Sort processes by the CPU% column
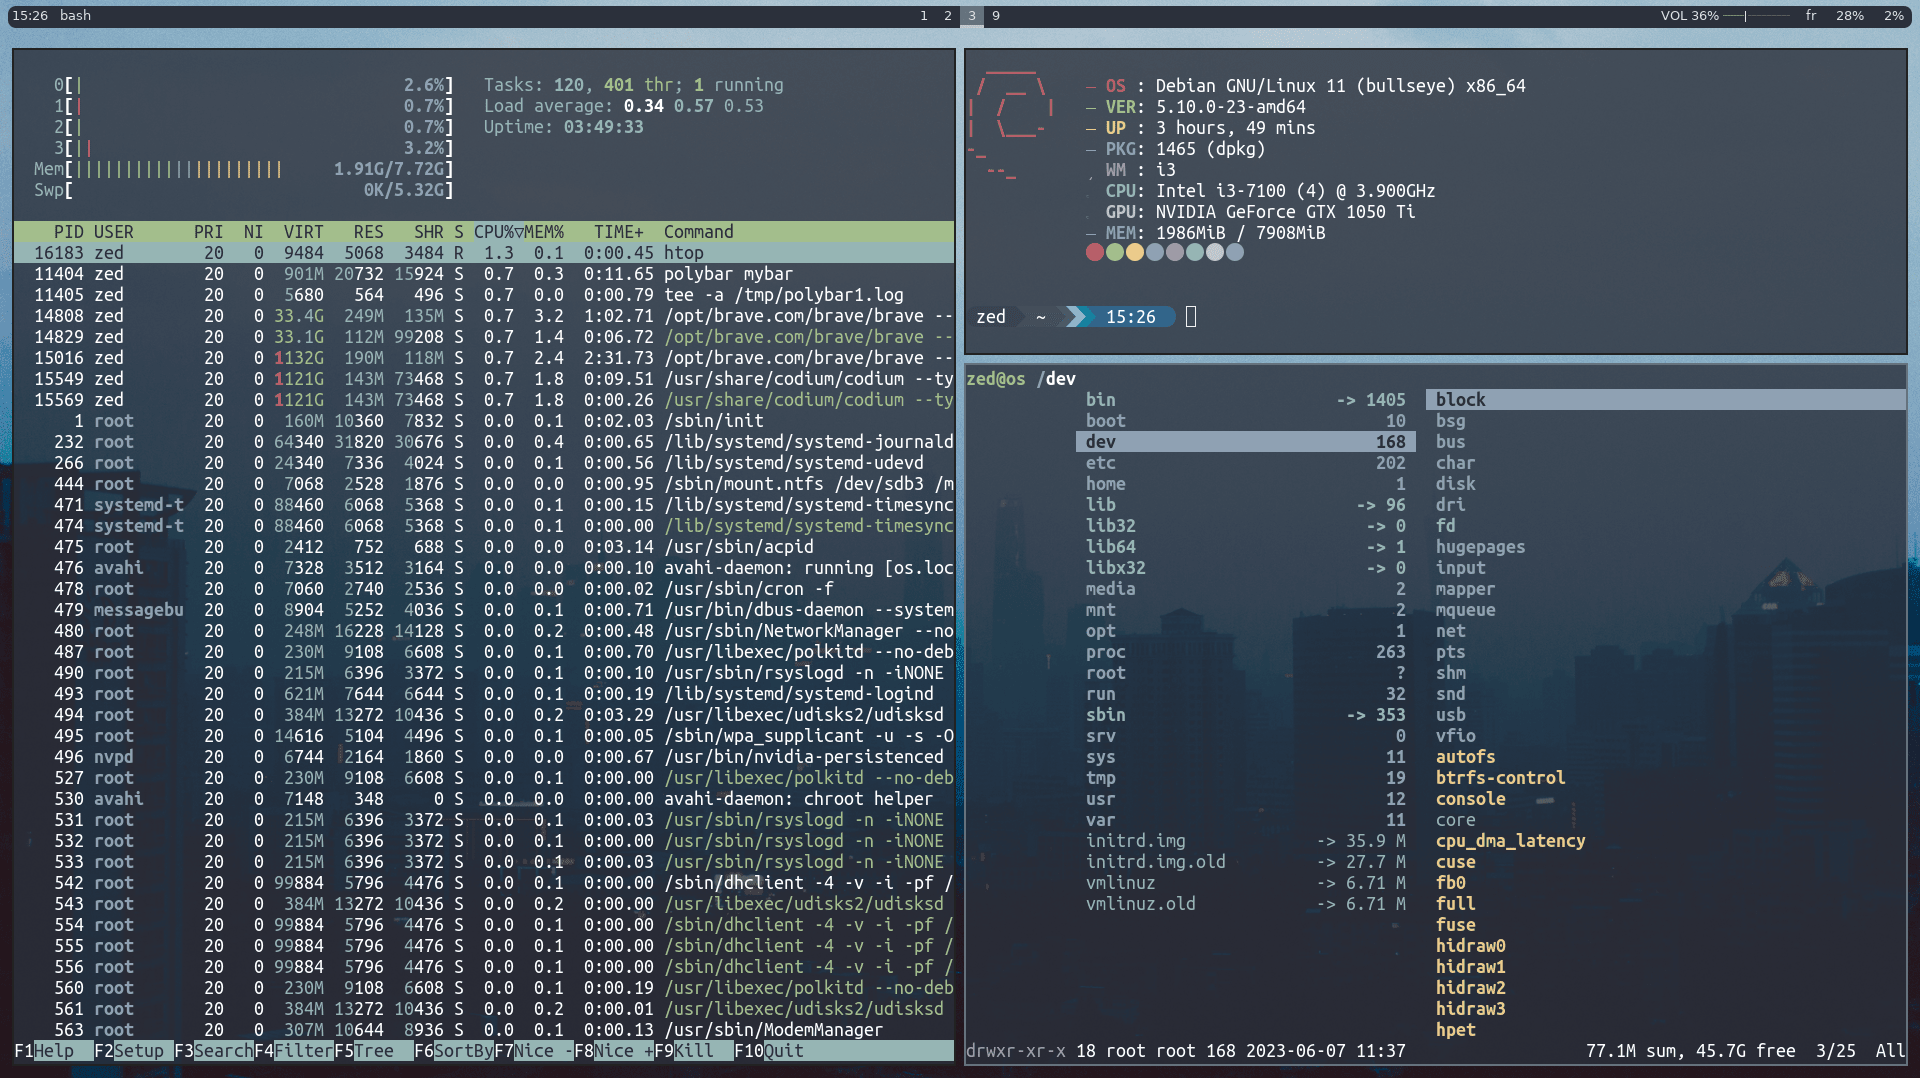 click(x=491, y=231)
